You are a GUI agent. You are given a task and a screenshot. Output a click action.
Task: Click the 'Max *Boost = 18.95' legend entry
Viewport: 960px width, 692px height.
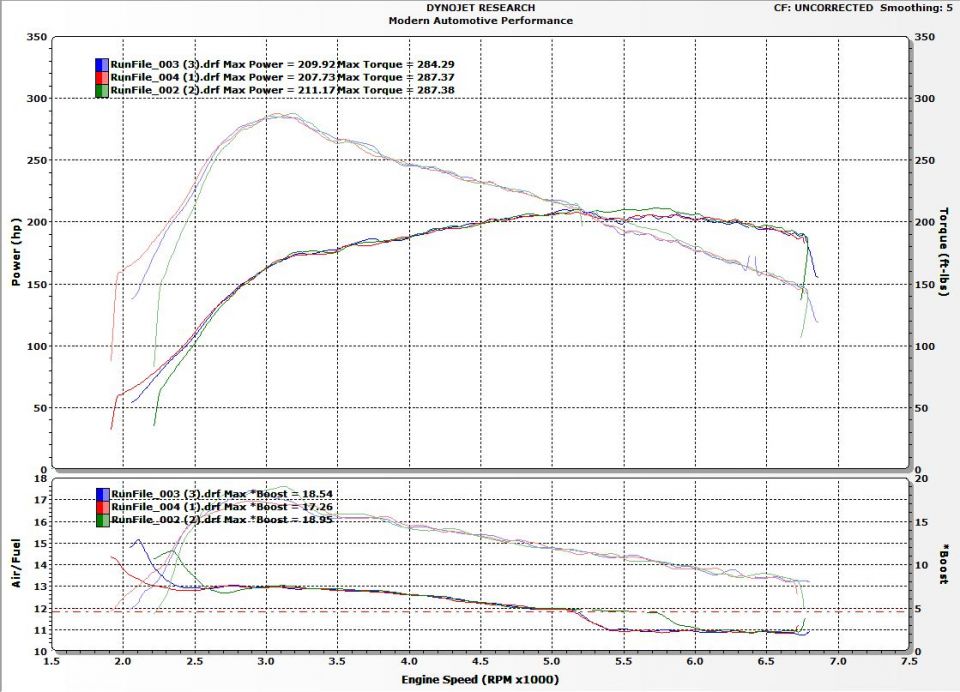tap(278, 519)
